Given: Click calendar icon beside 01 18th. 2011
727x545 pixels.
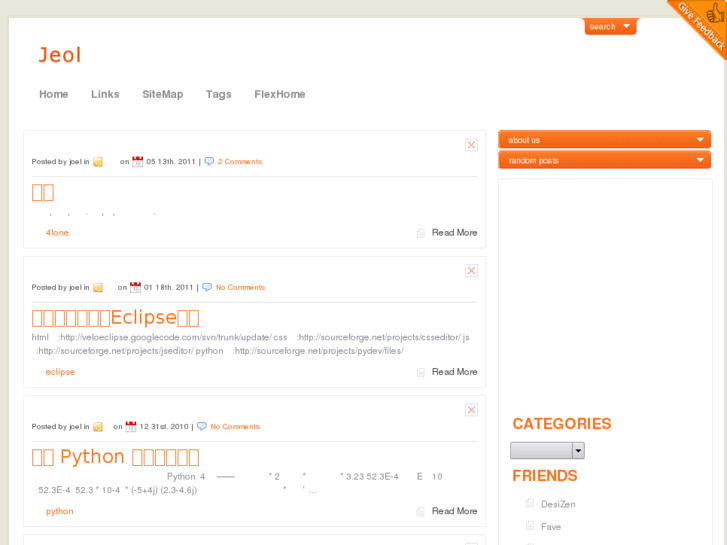Looking at the screenshot, I should 135,287.
